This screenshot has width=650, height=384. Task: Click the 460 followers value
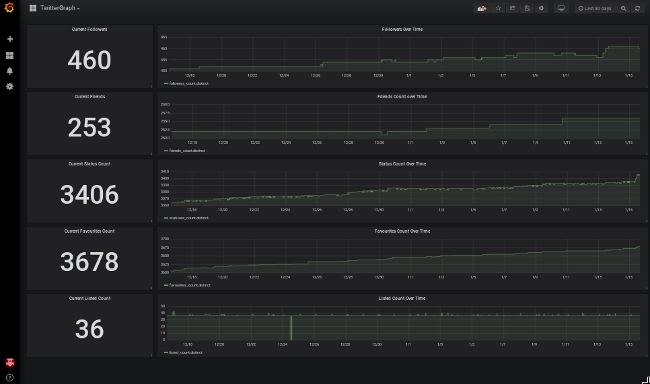[x=90, y=60]
